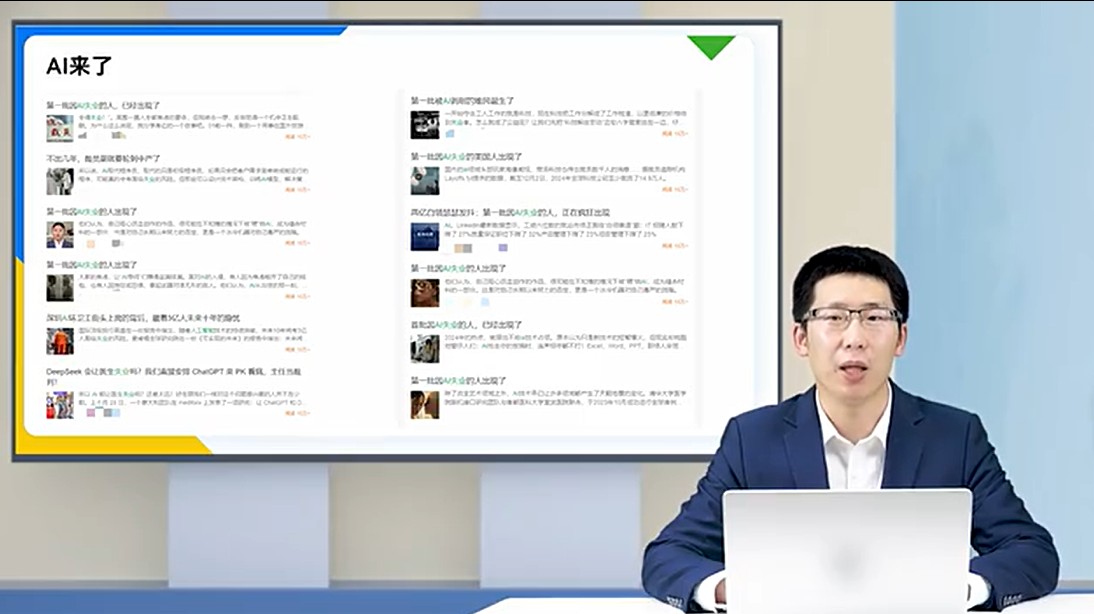Viewport: 1094px width, 614px height.
Task: Click orange read-count link on DeepSeek article
Action: (297, 413)
